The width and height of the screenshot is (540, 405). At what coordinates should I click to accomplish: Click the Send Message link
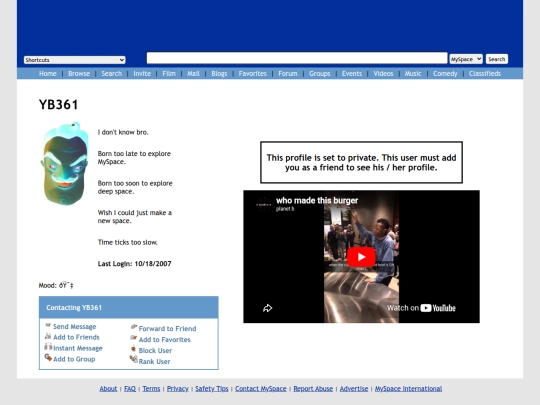pyautogui.click(x=74, y=326)
